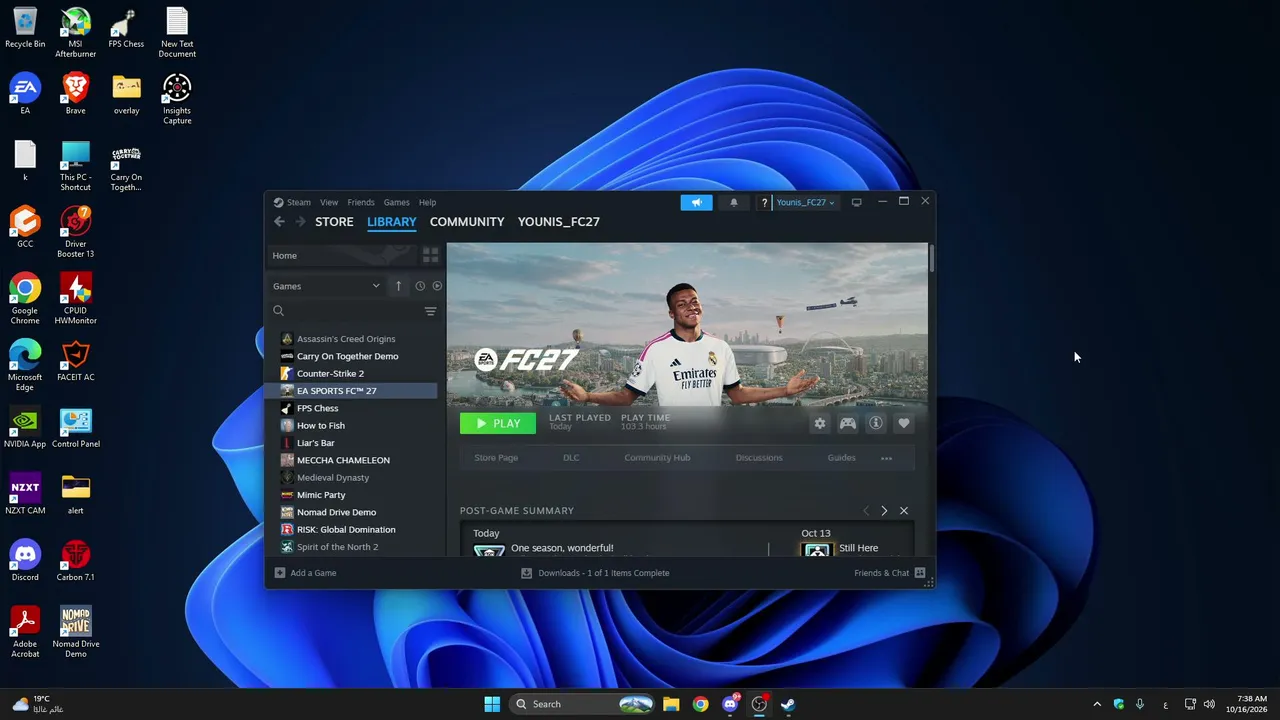Open the Steam help question mark
The width and height of the screenshot is (1280, 720).
click(764, 203)
